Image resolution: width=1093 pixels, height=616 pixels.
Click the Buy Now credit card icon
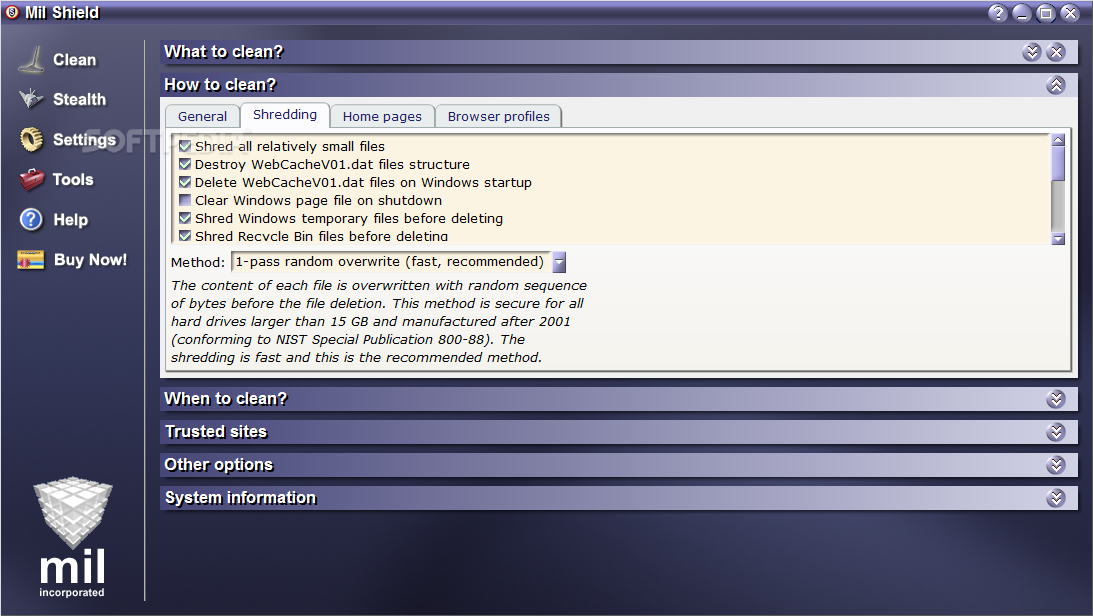tap(31, 260)
